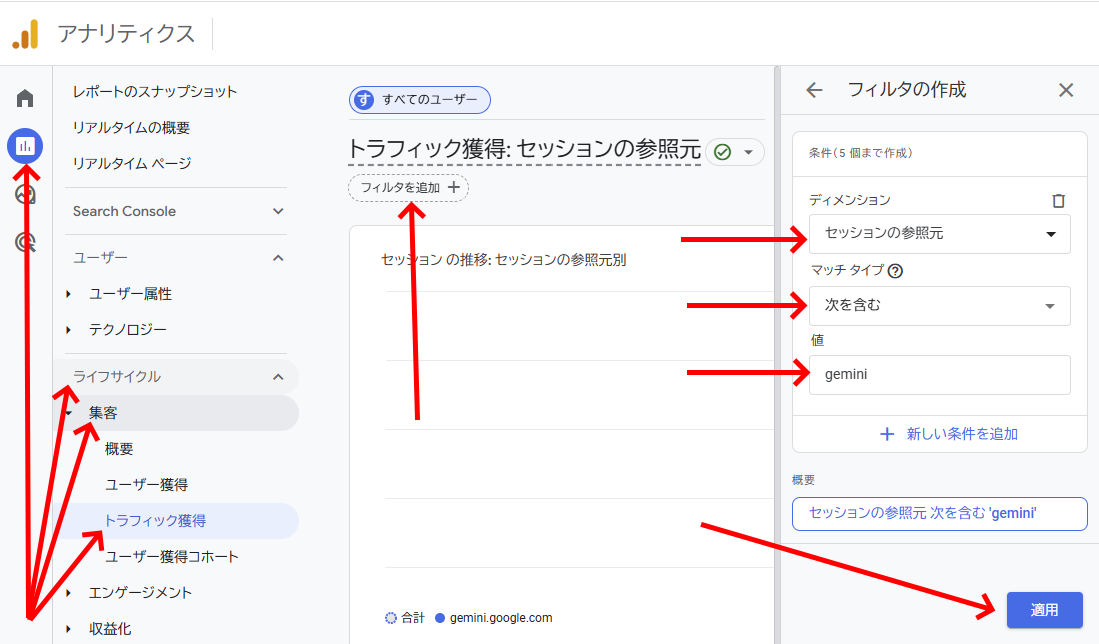Click 新しい条件を追加 link
This screenshot has height=644, width=1099.
948,434
